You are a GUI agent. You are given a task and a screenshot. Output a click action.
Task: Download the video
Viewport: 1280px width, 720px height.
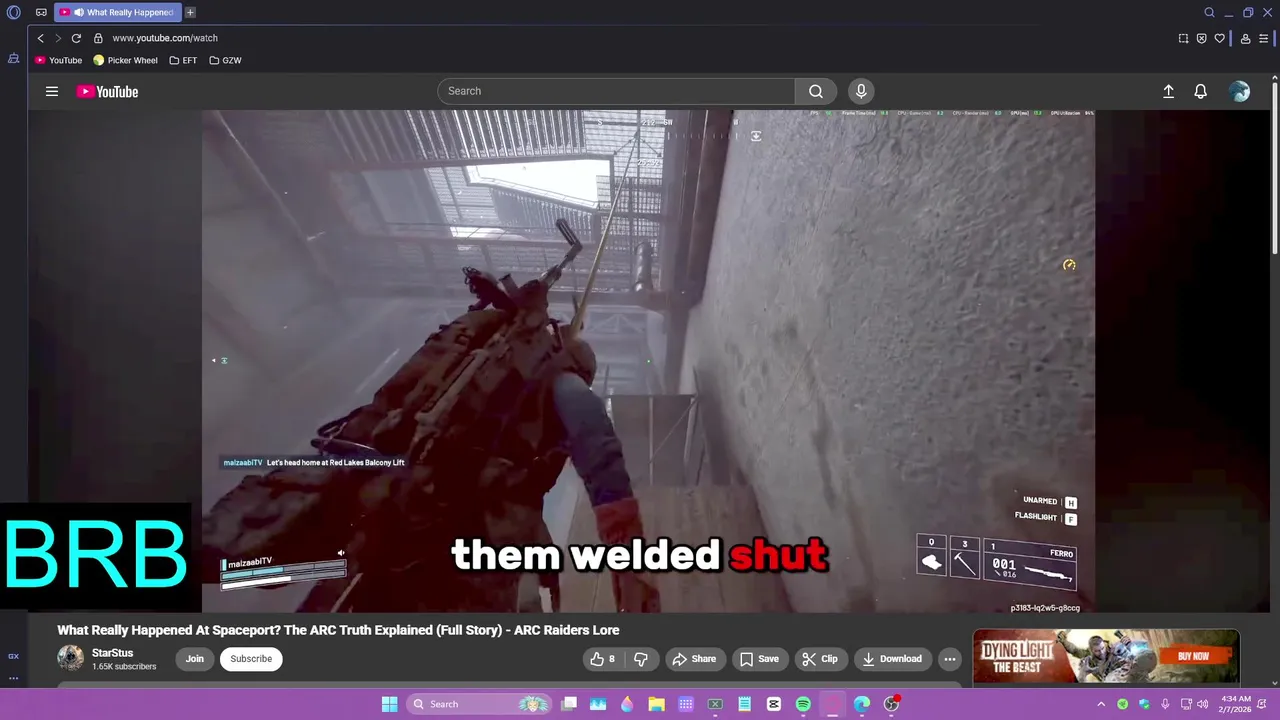coord(892,659)
